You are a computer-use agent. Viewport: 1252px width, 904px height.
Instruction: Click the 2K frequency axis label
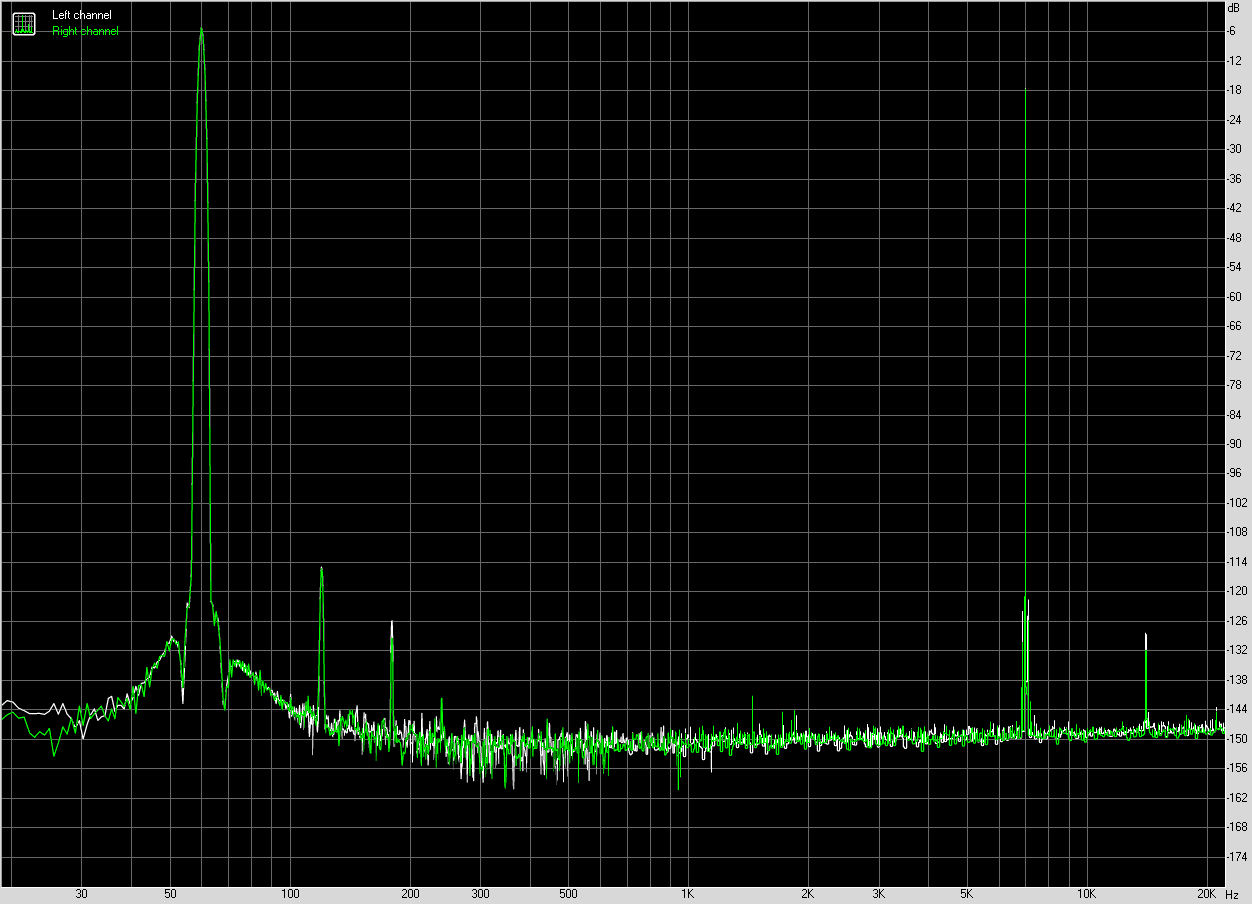coord(807,894)
